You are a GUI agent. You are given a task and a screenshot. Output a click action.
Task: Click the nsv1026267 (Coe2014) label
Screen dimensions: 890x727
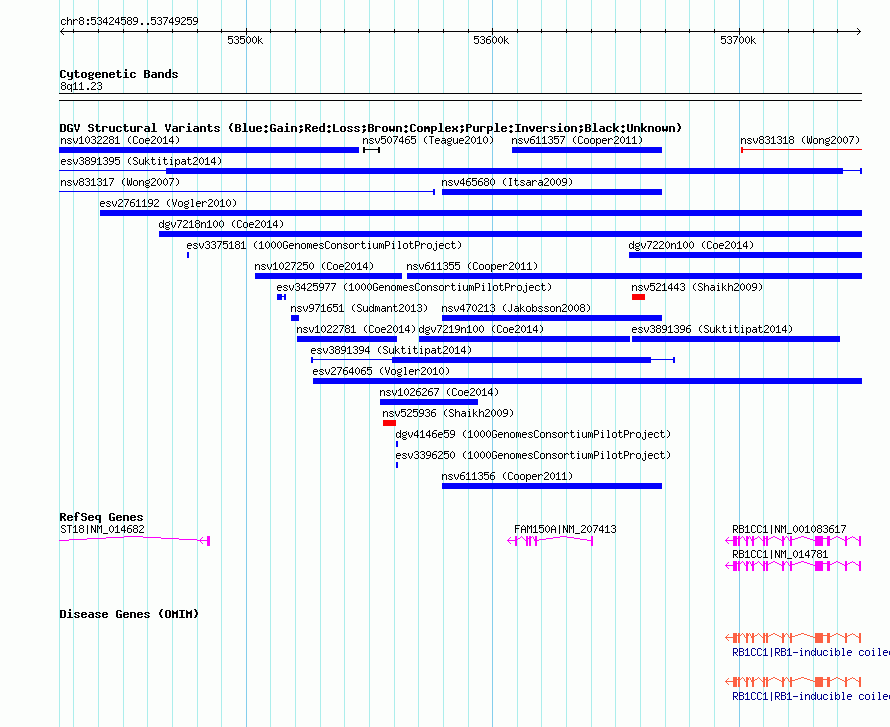[439, 392]
